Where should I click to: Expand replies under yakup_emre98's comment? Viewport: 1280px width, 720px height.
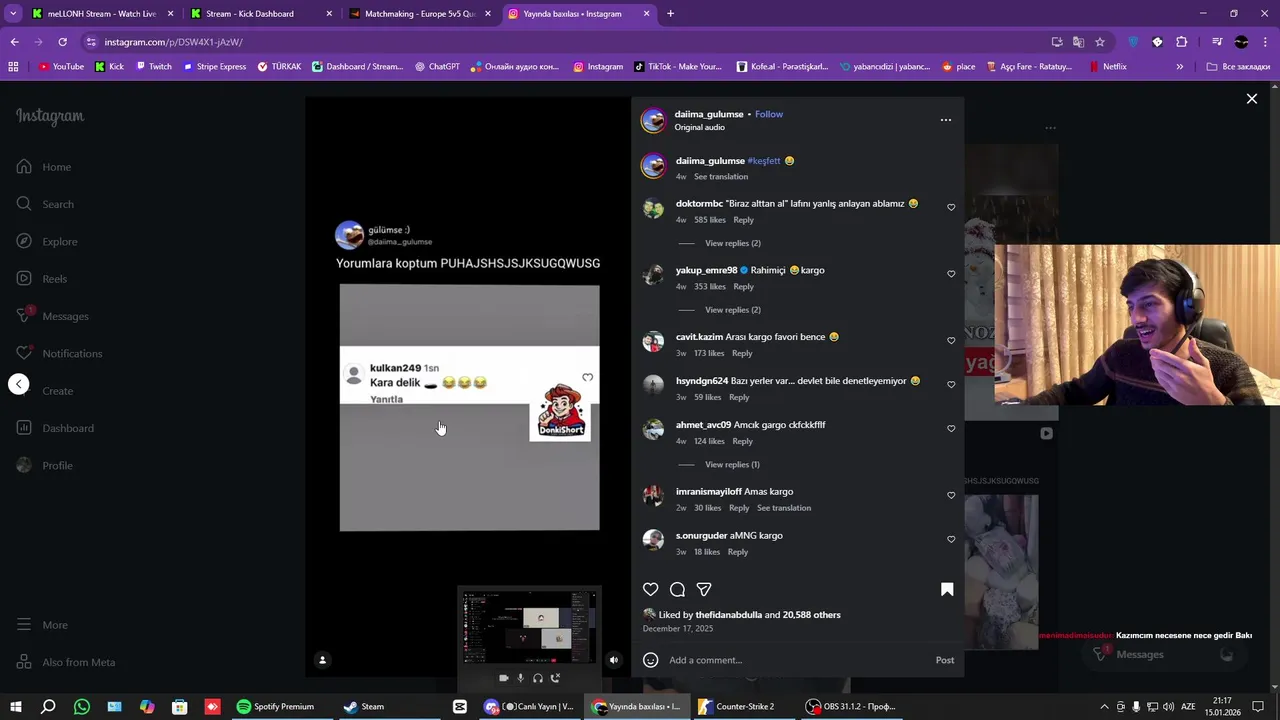732,310
